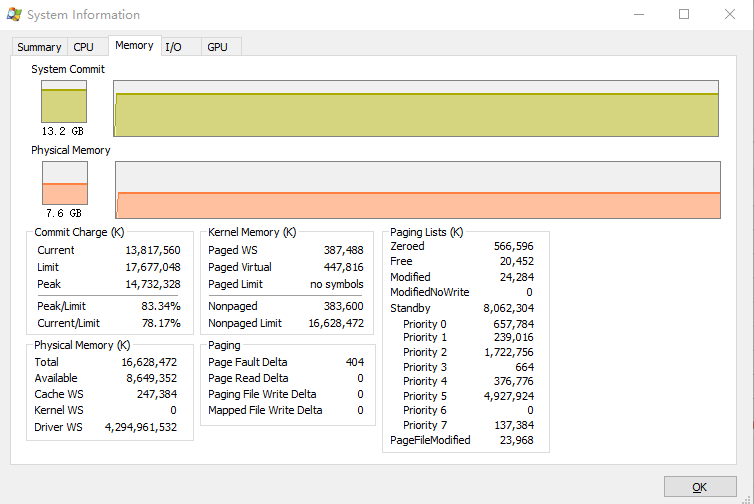This screenshot has width=754, height=504.
Task: Minimize the System Information window
Action: pyautogui.click(x=637, y=15)
